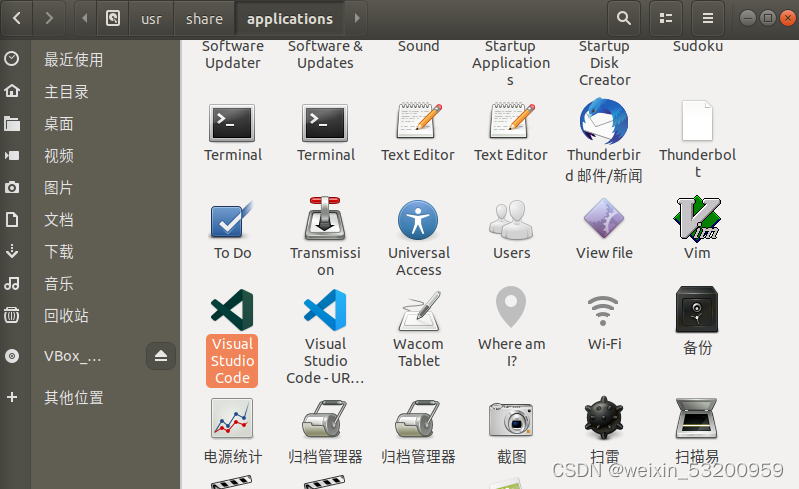This screenshot has height=489, width=799.
Task: Open the second Terminal application icon
Action: click(325, 123)
